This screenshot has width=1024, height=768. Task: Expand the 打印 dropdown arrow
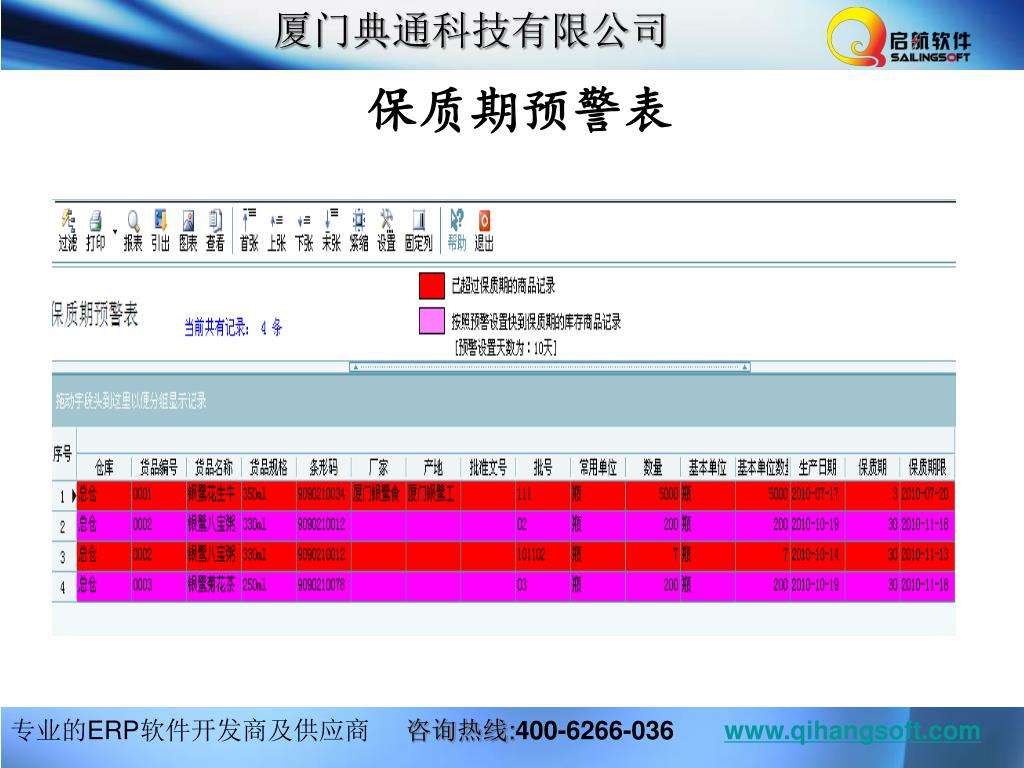tap(115, 232)
